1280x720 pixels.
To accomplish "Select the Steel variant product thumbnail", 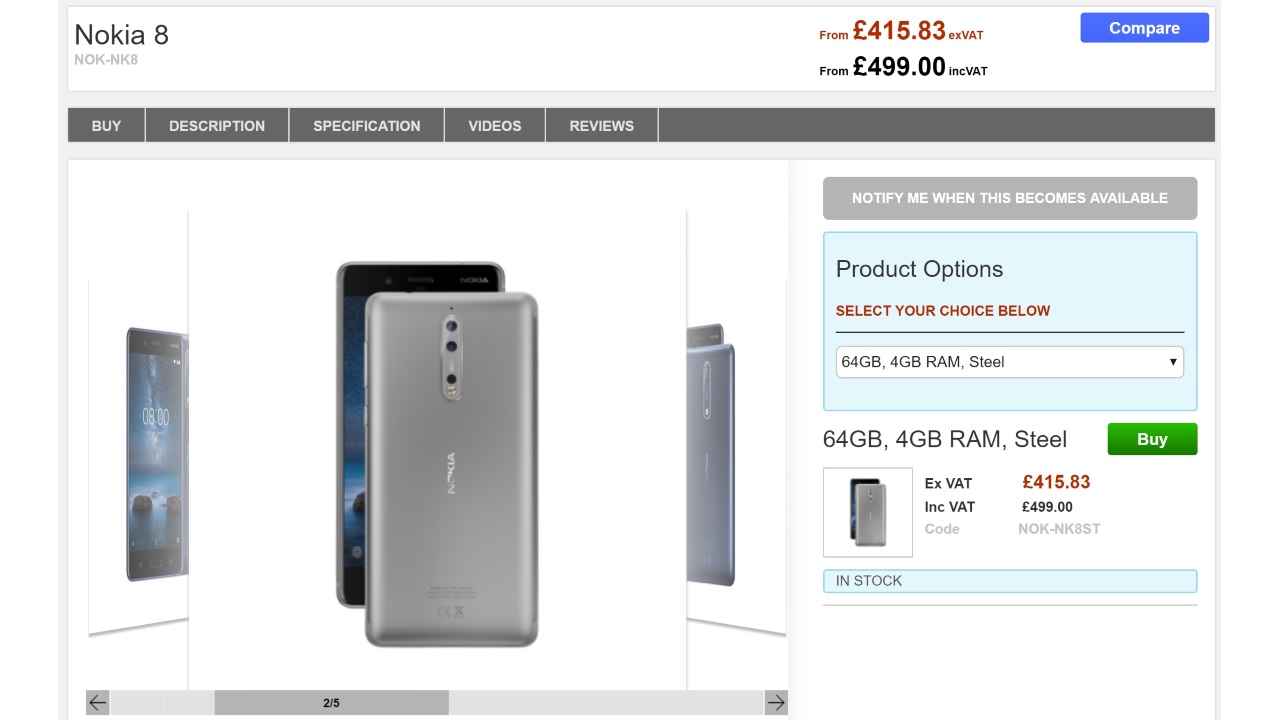I will (868, 512).
